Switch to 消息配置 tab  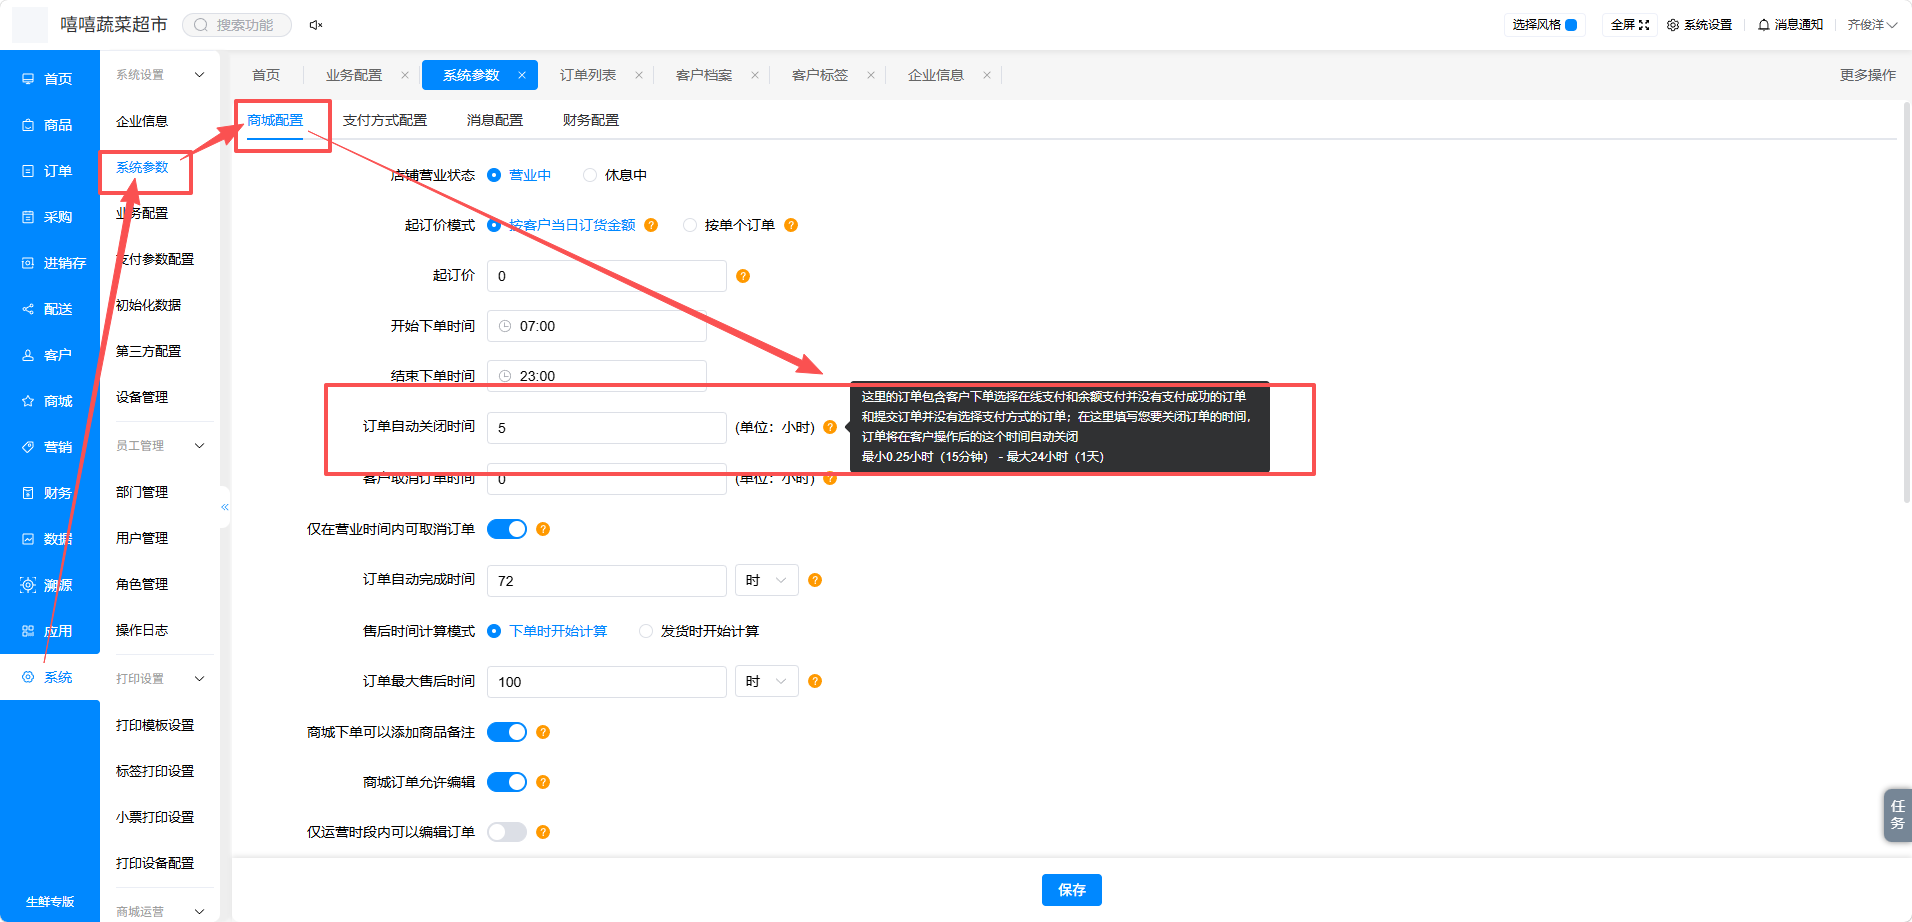pos(495,120)
